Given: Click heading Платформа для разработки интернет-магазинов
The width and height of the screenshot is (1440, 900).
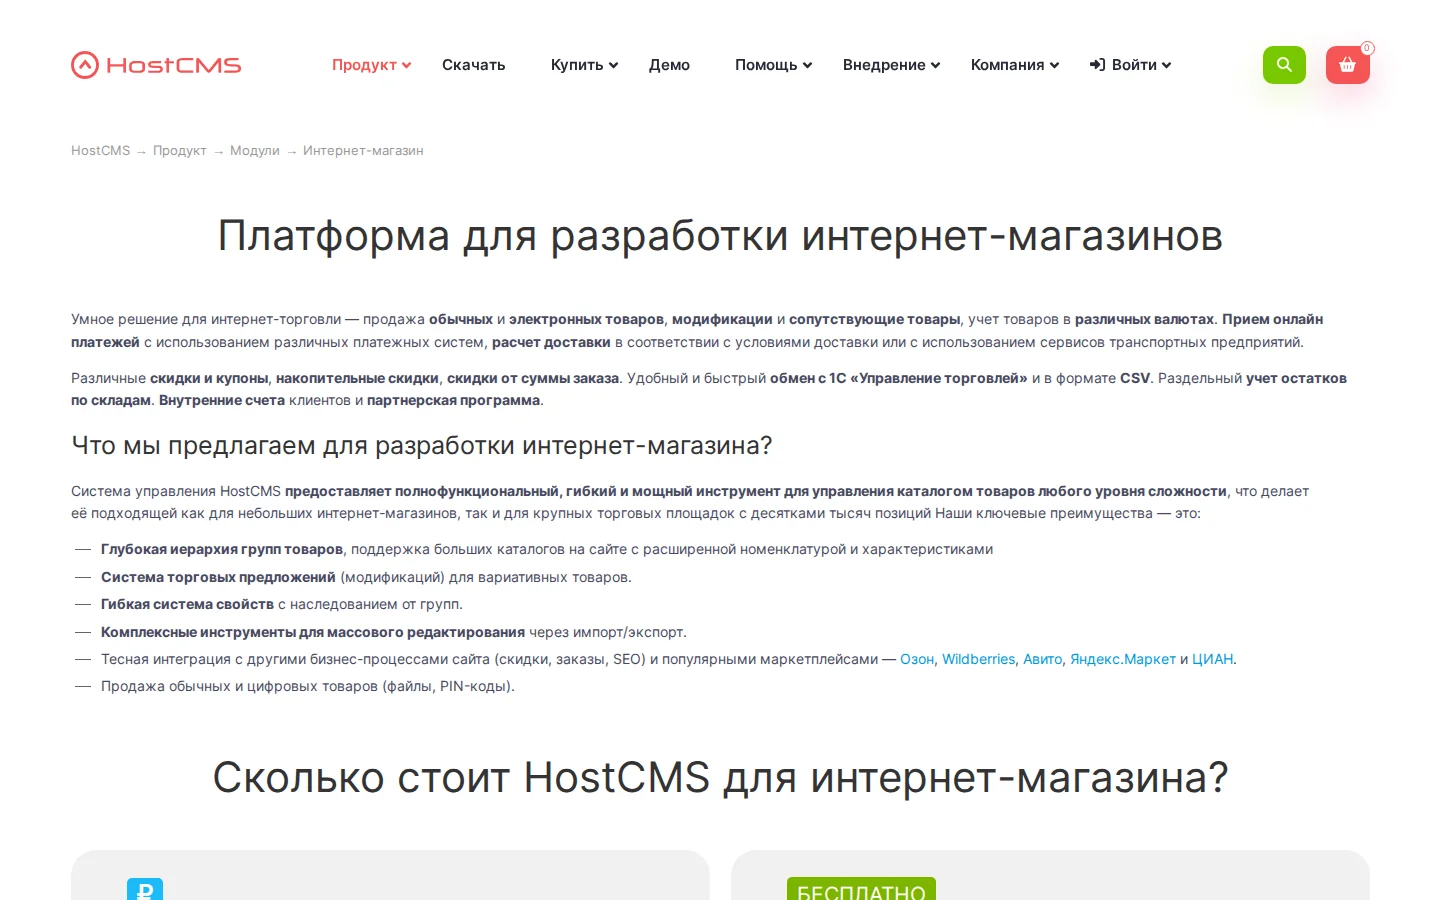Looking at the screenshot, I should pos(720,236).
